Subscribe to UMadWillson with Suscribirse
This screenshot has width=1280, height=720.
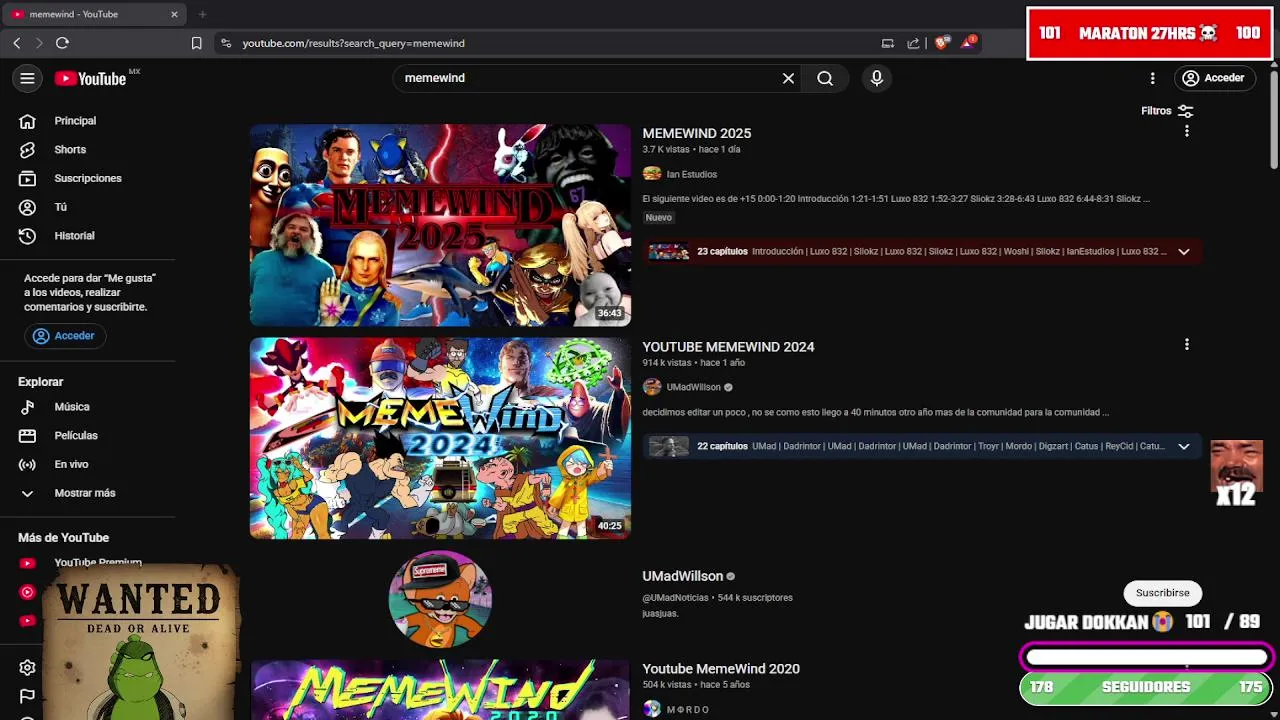click(1162, 593)
